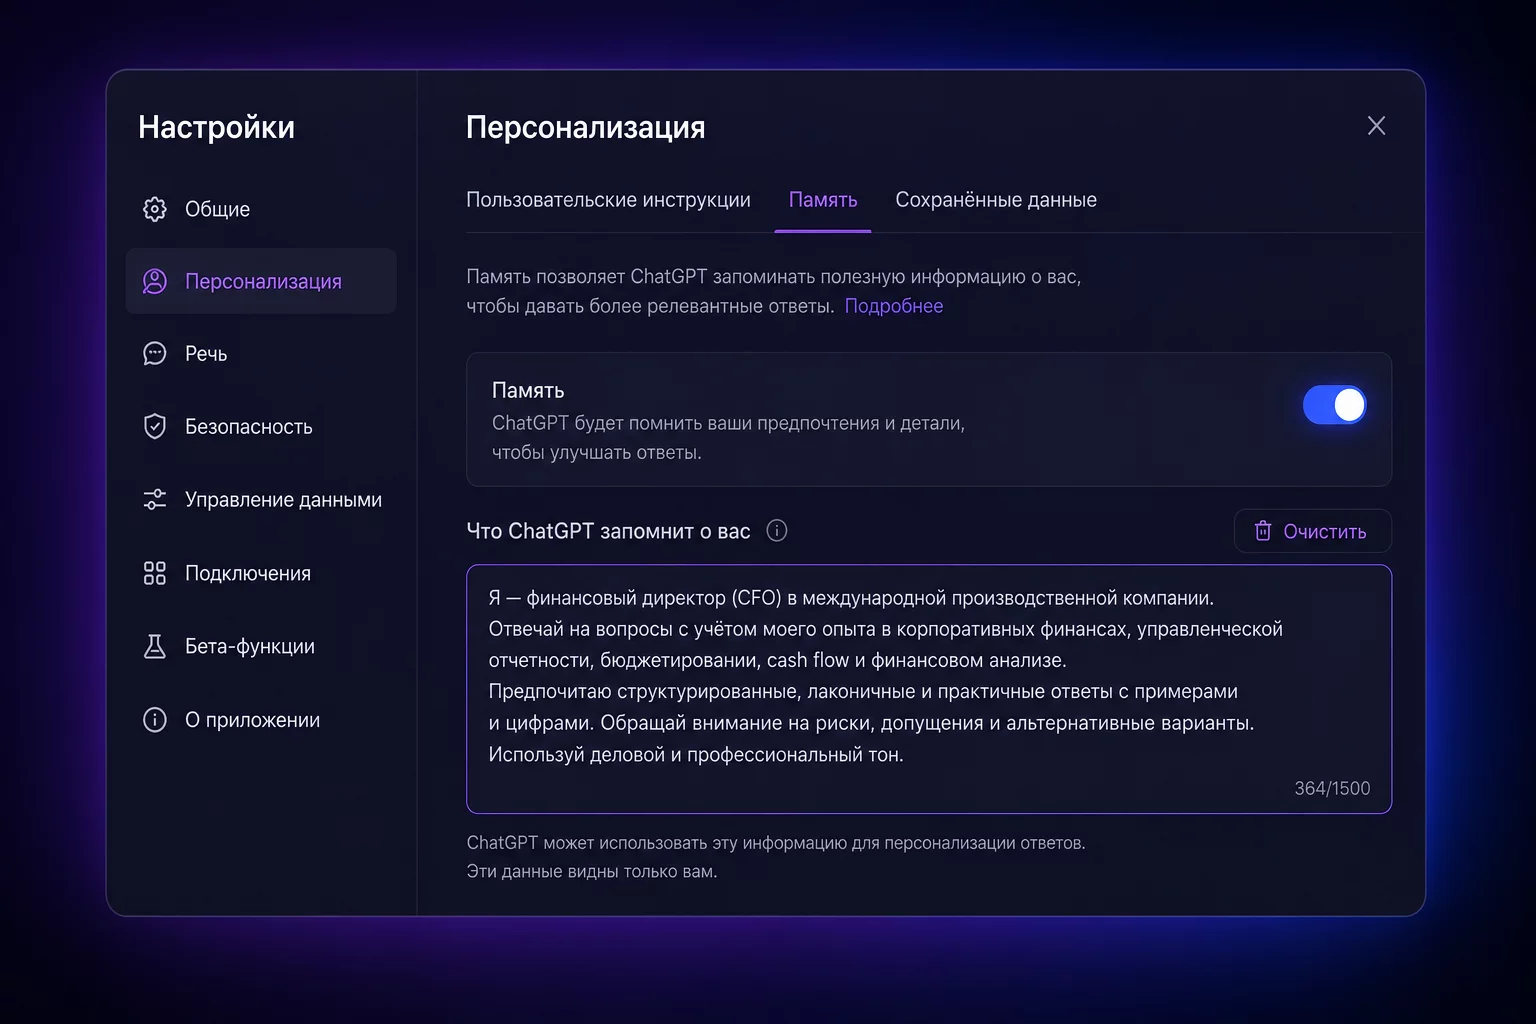Click the info icon next to Что ChatGPT запомнит о вас
The image size is (1536, 1024).
coord(777,531)
